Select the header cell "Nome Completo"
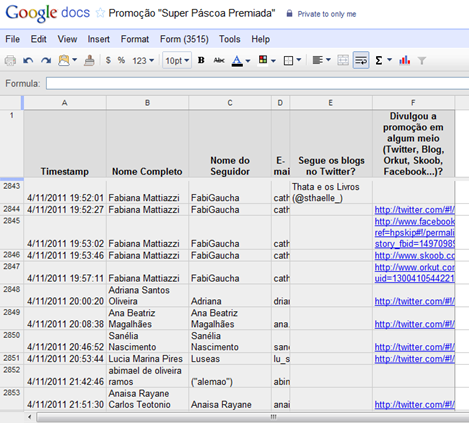Screen dimensions: 469x423 click(147, 144)
